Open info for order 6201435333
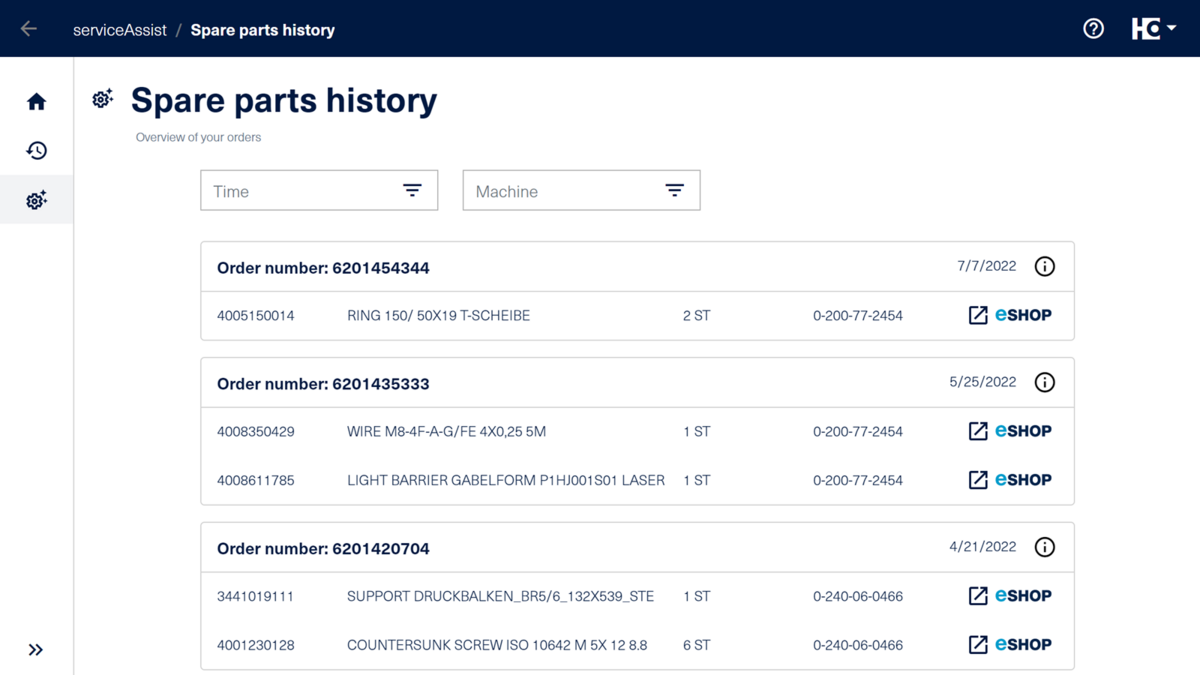This screenshot has width=1200, height=675. click(x=1045, y=381)
